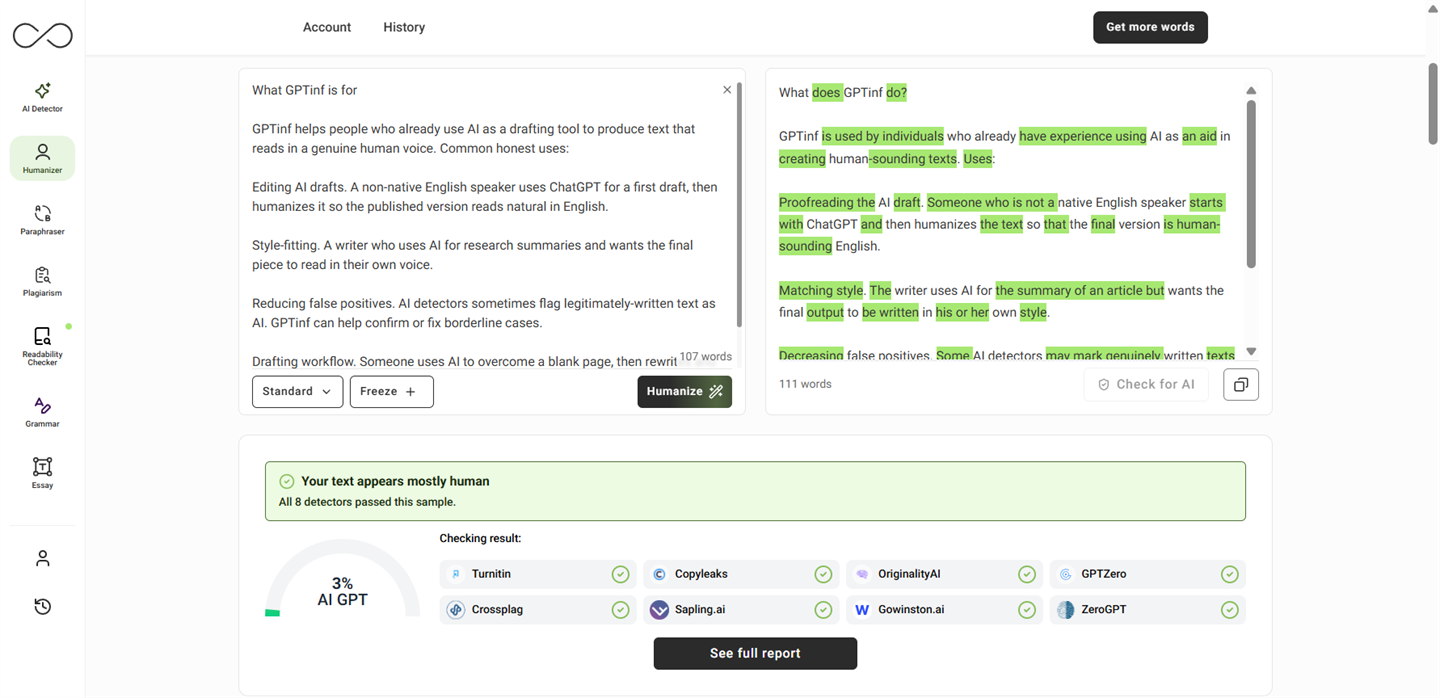Click the '107 words' input count
Image resolution: width=1440 pixels, height=698 pixels.
(x=706, y=356)
